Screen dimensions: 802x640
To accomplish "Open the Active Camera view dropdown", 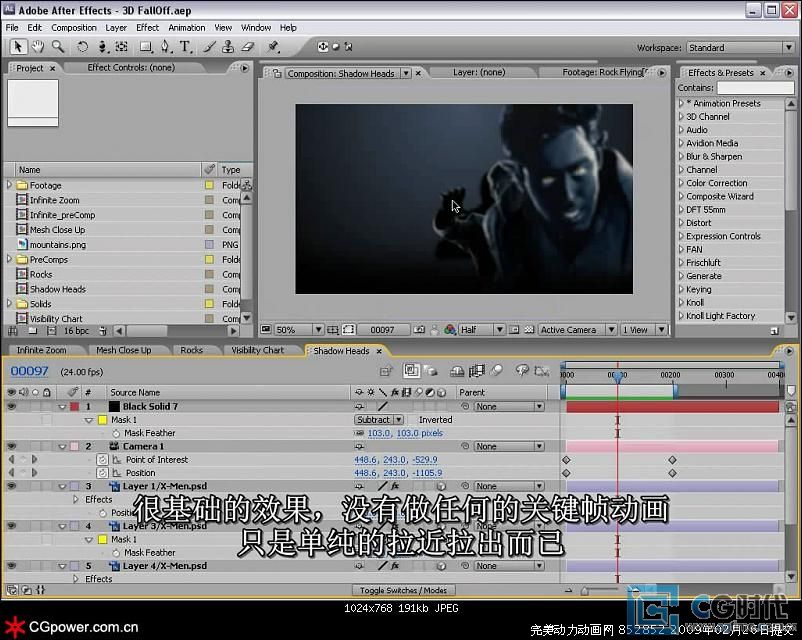I will [577, 330].
